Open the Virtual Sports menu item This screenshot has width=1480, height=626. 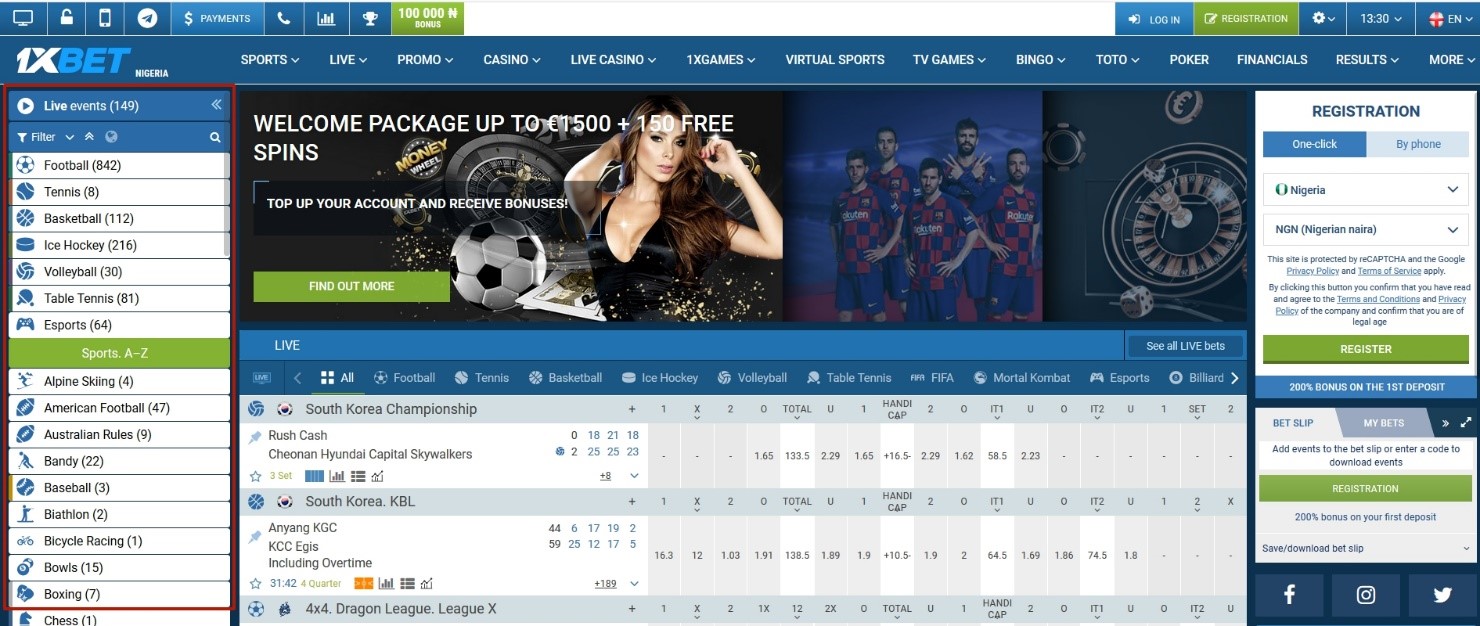(x=835, y=59)
